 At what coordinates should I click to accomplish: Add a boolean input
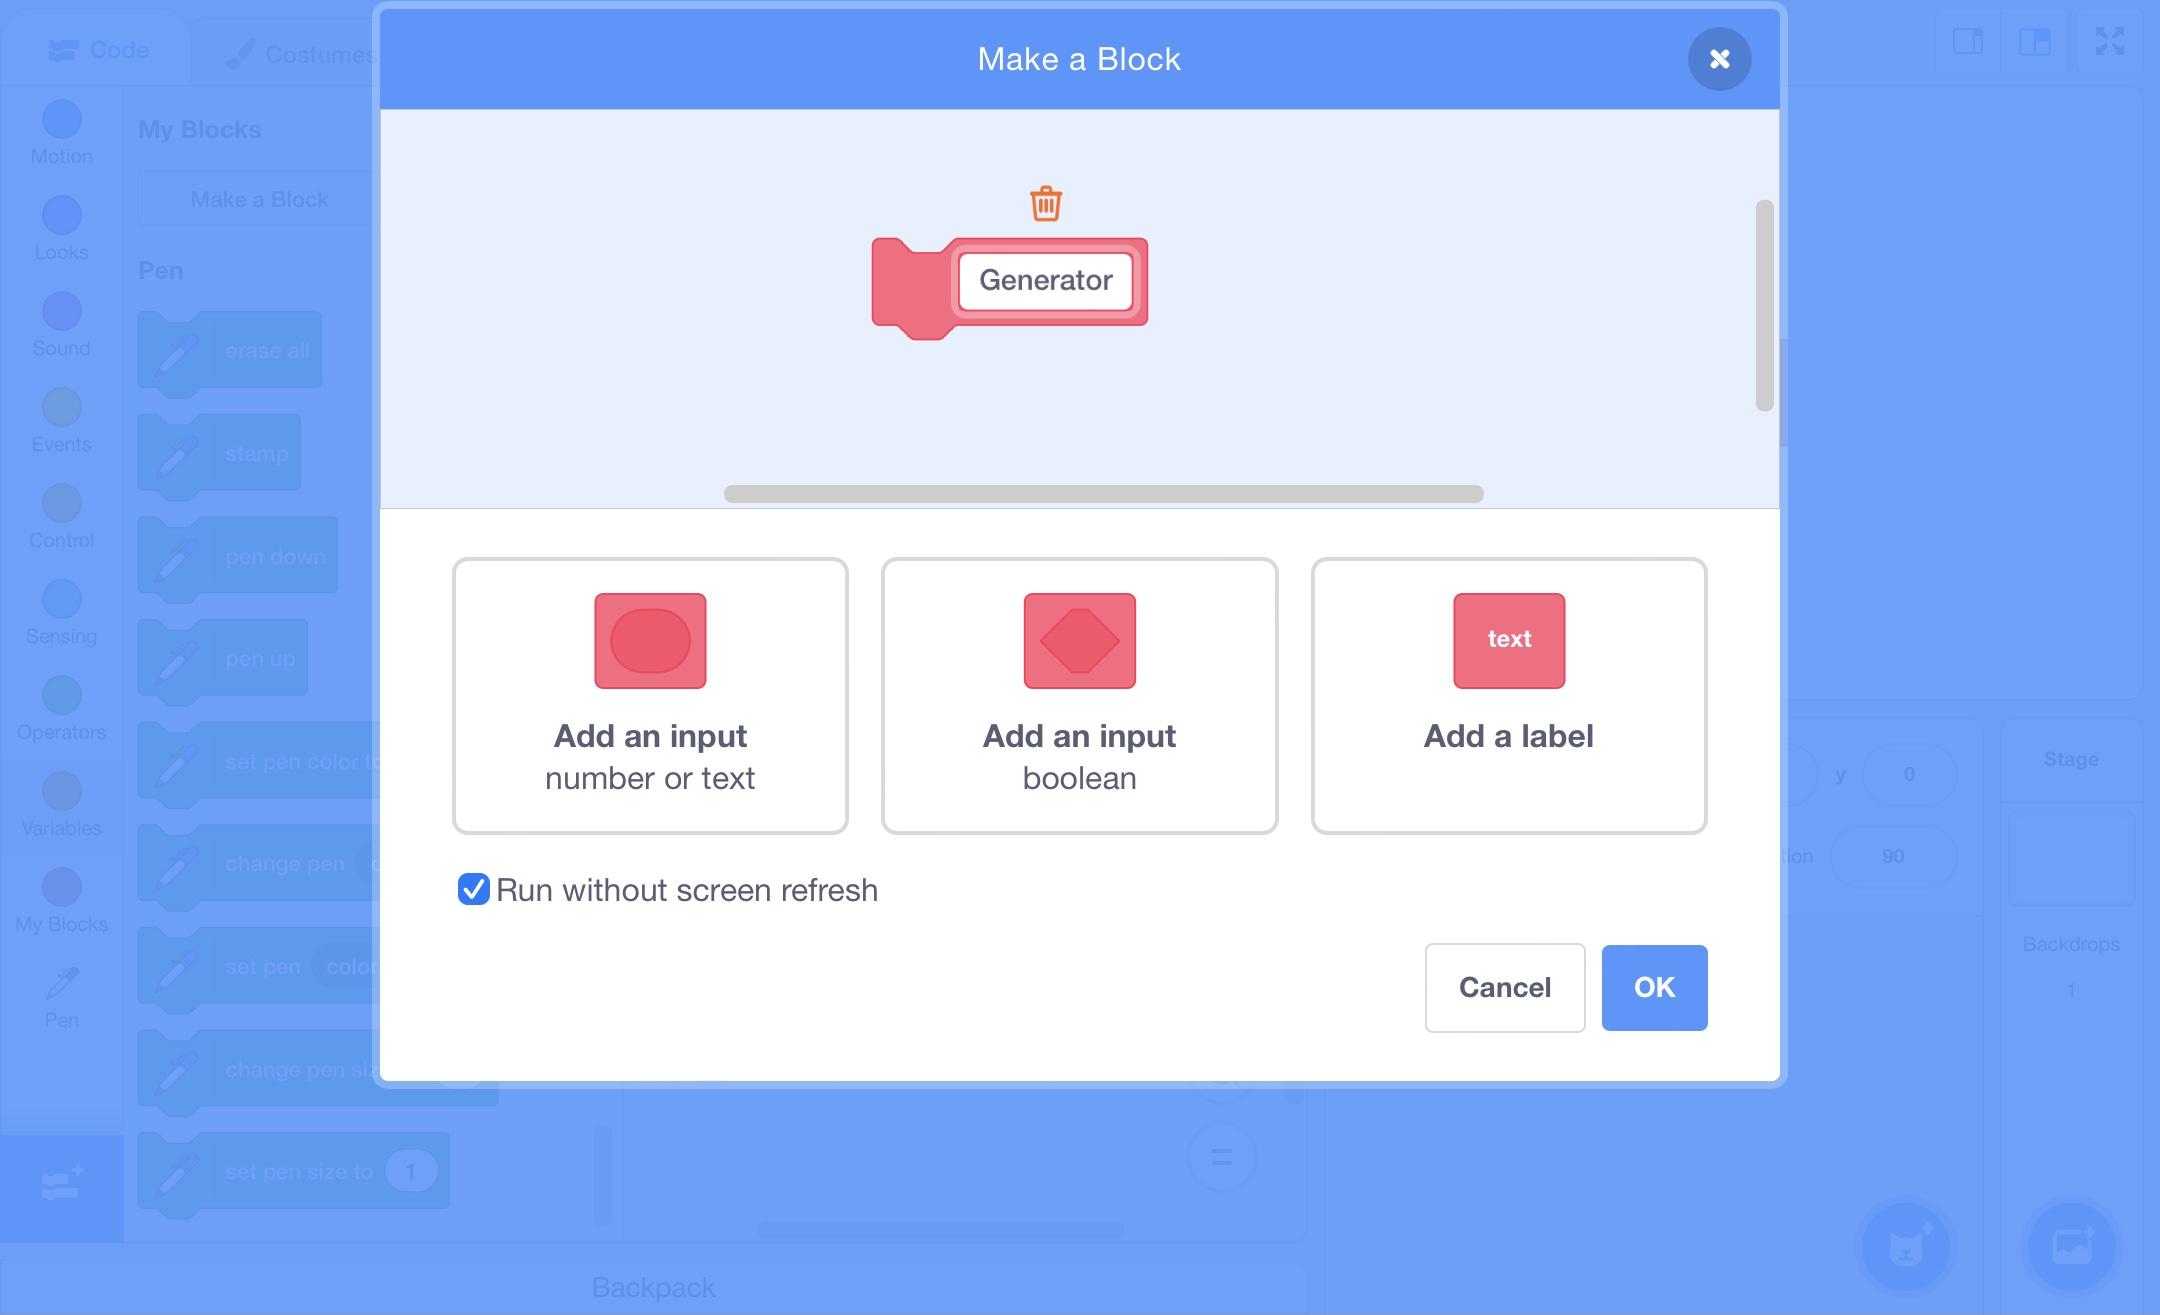[1079, 695]
